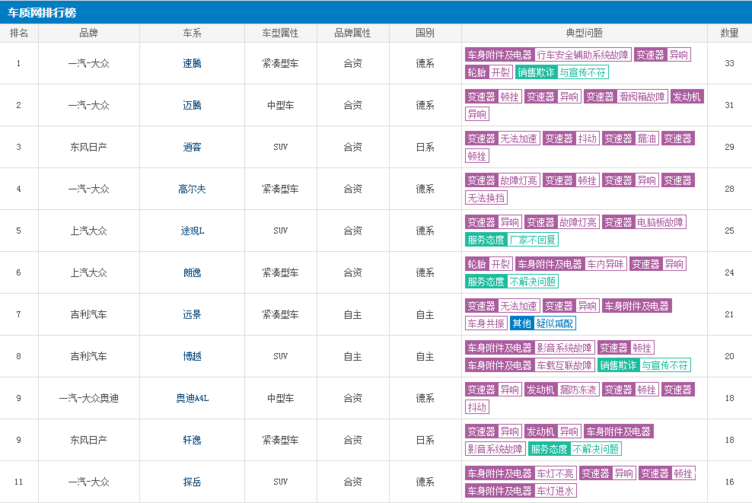Click the 车质网排行榜 title
This screenshot has width=752, height=503.
click(42, 12)
